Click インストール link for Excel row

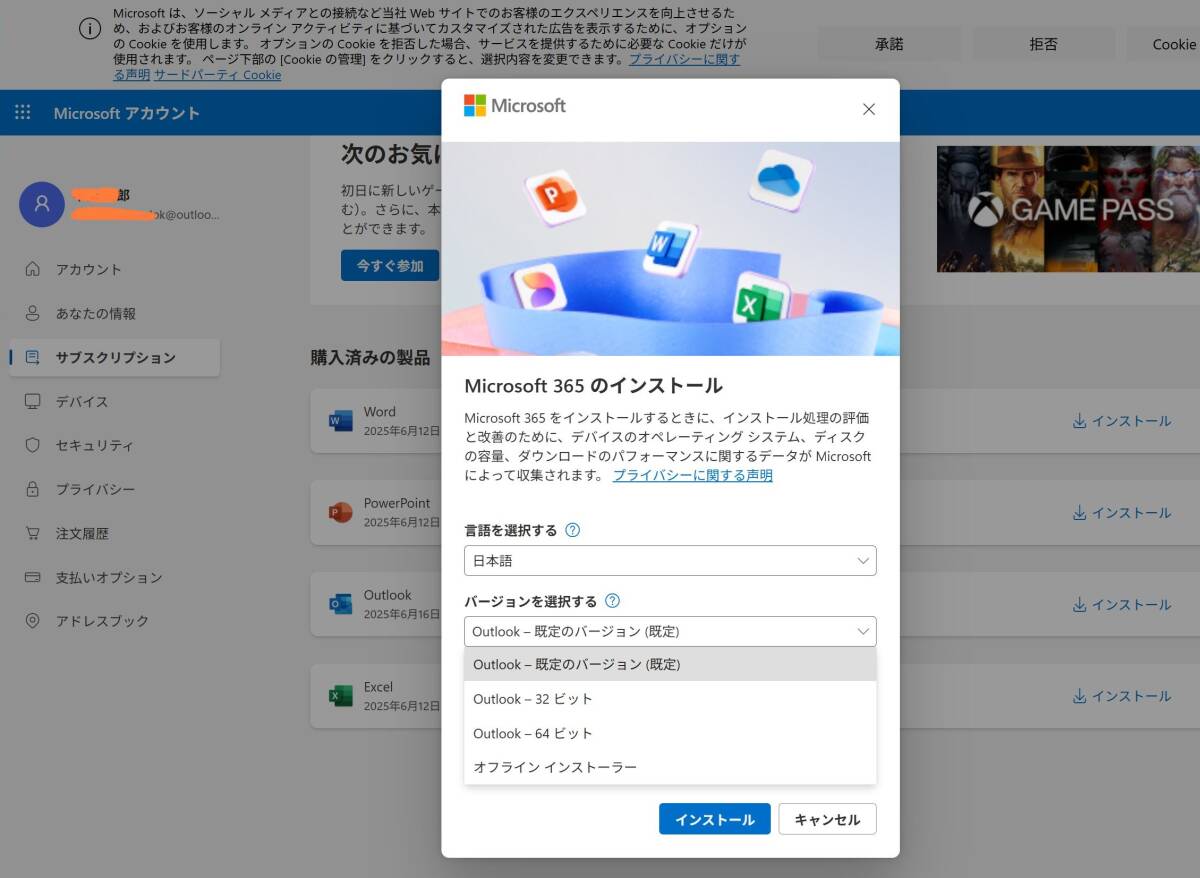coord(1121,696)
